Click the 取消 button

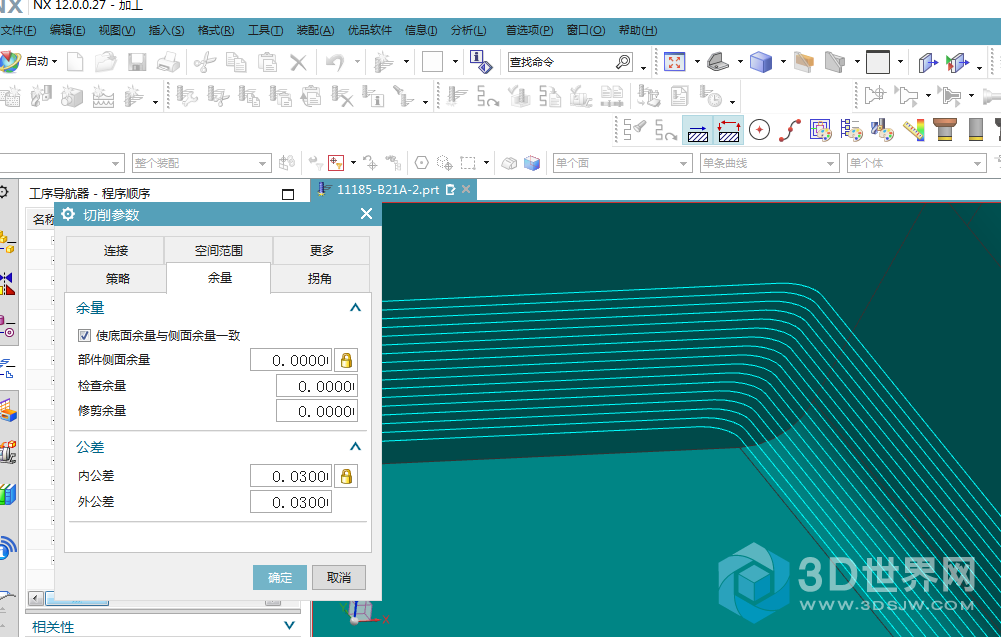click(x=338, y=578)
